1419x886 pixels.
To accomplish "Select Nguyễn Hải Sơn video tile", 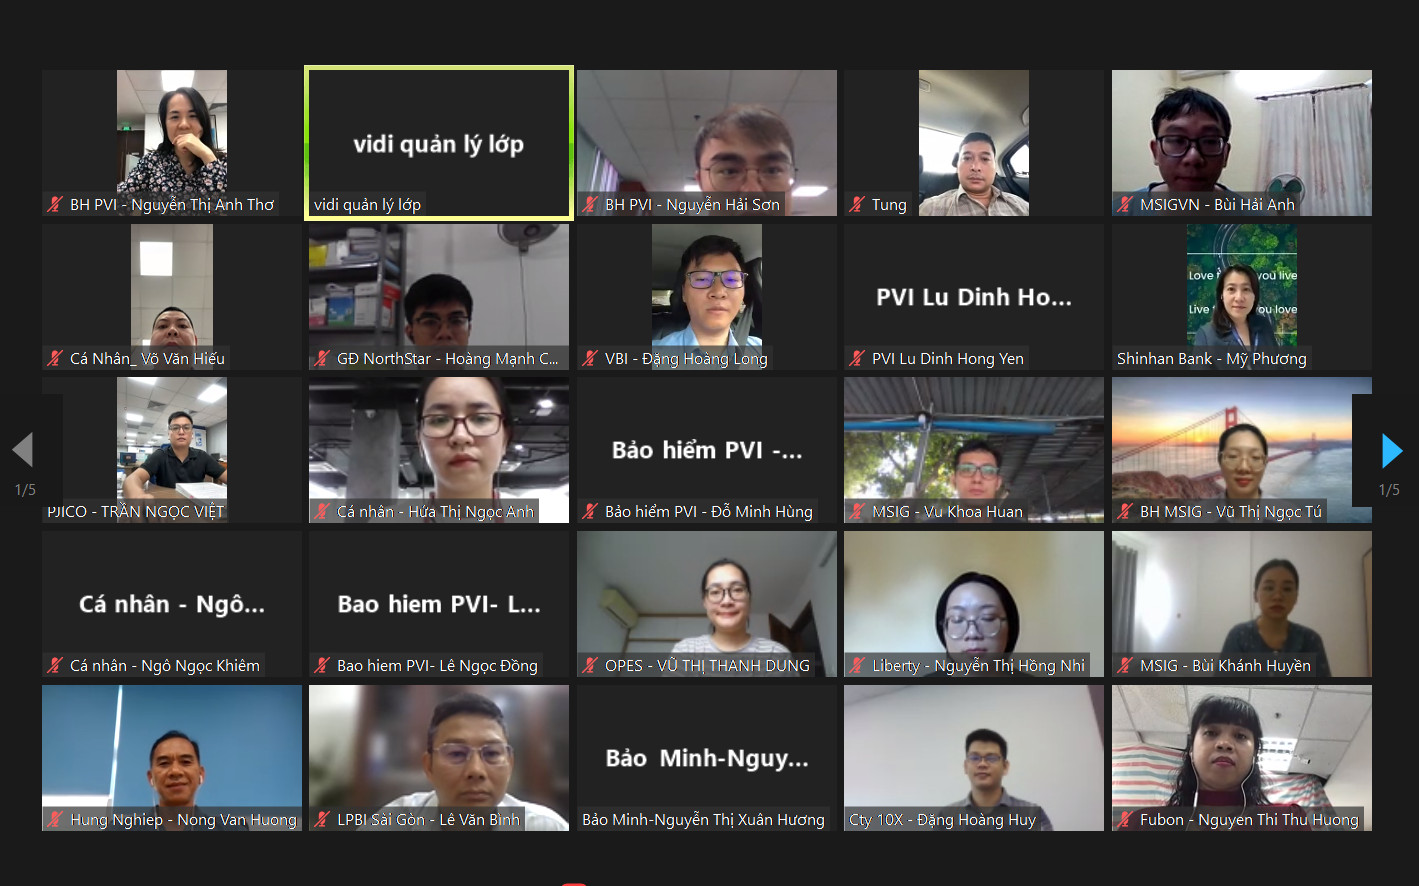I will click(707, 143).
